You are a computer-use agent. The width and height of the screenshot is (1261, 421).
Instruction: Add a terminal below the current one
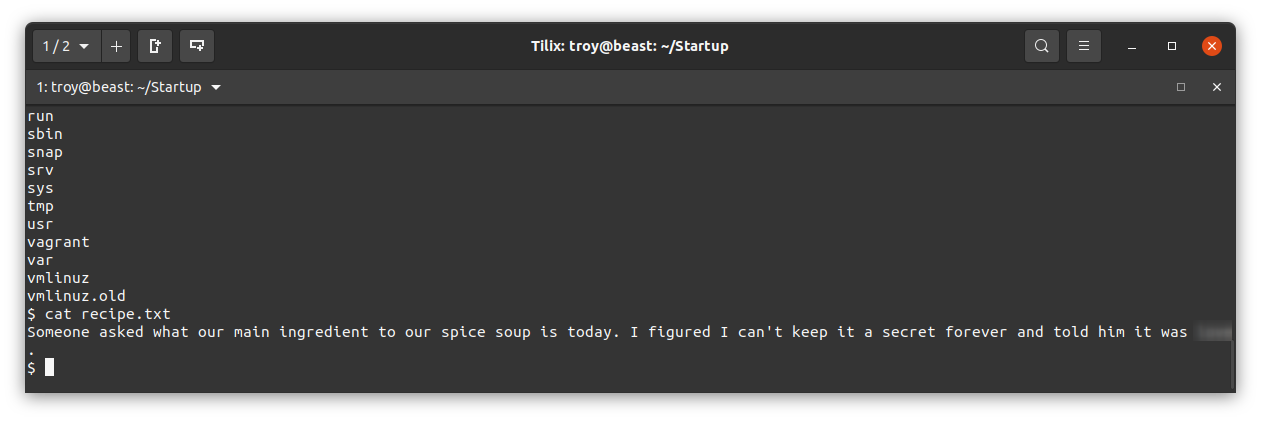pos(197,46)
